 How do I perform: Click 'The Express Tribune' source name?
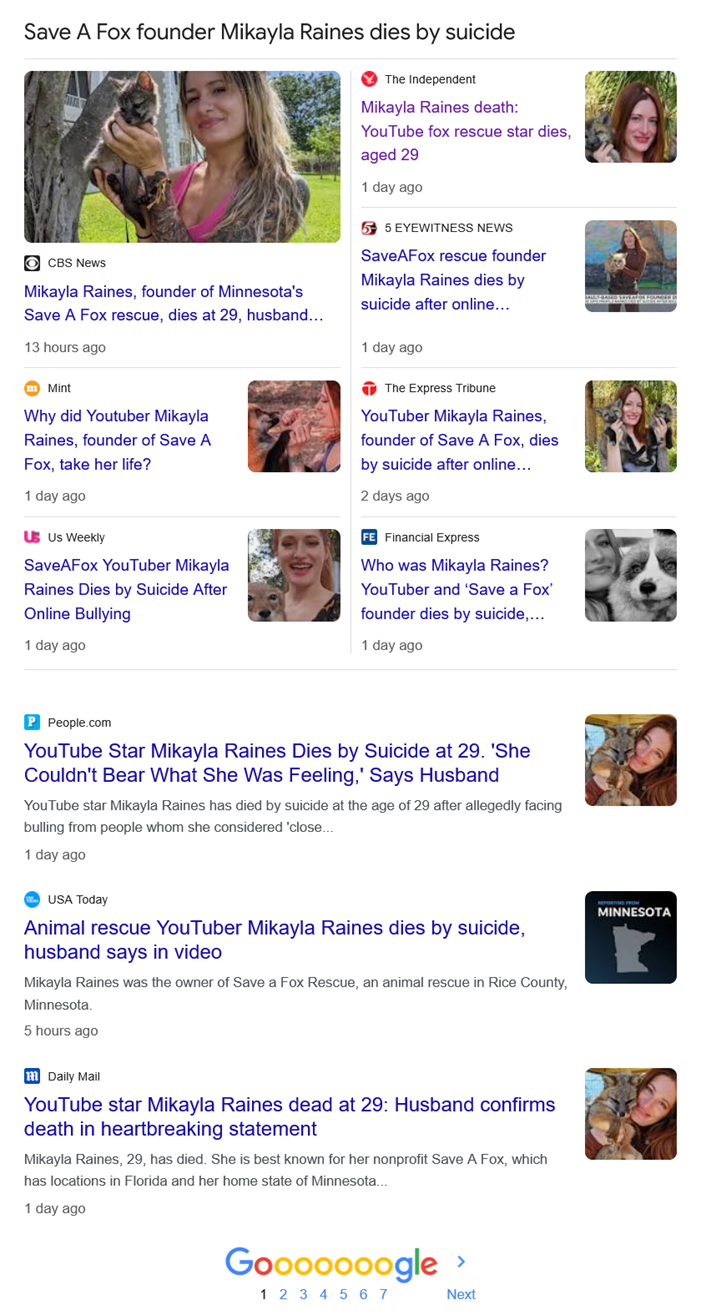[x=440, y=388]
